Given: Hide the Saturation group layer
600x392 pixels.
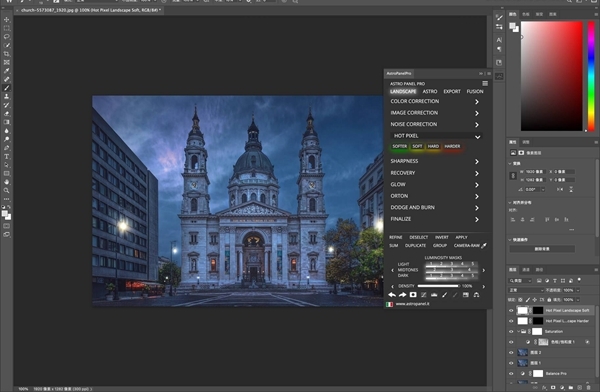Looking at the screenshot, I should click(x=511, y=332).
